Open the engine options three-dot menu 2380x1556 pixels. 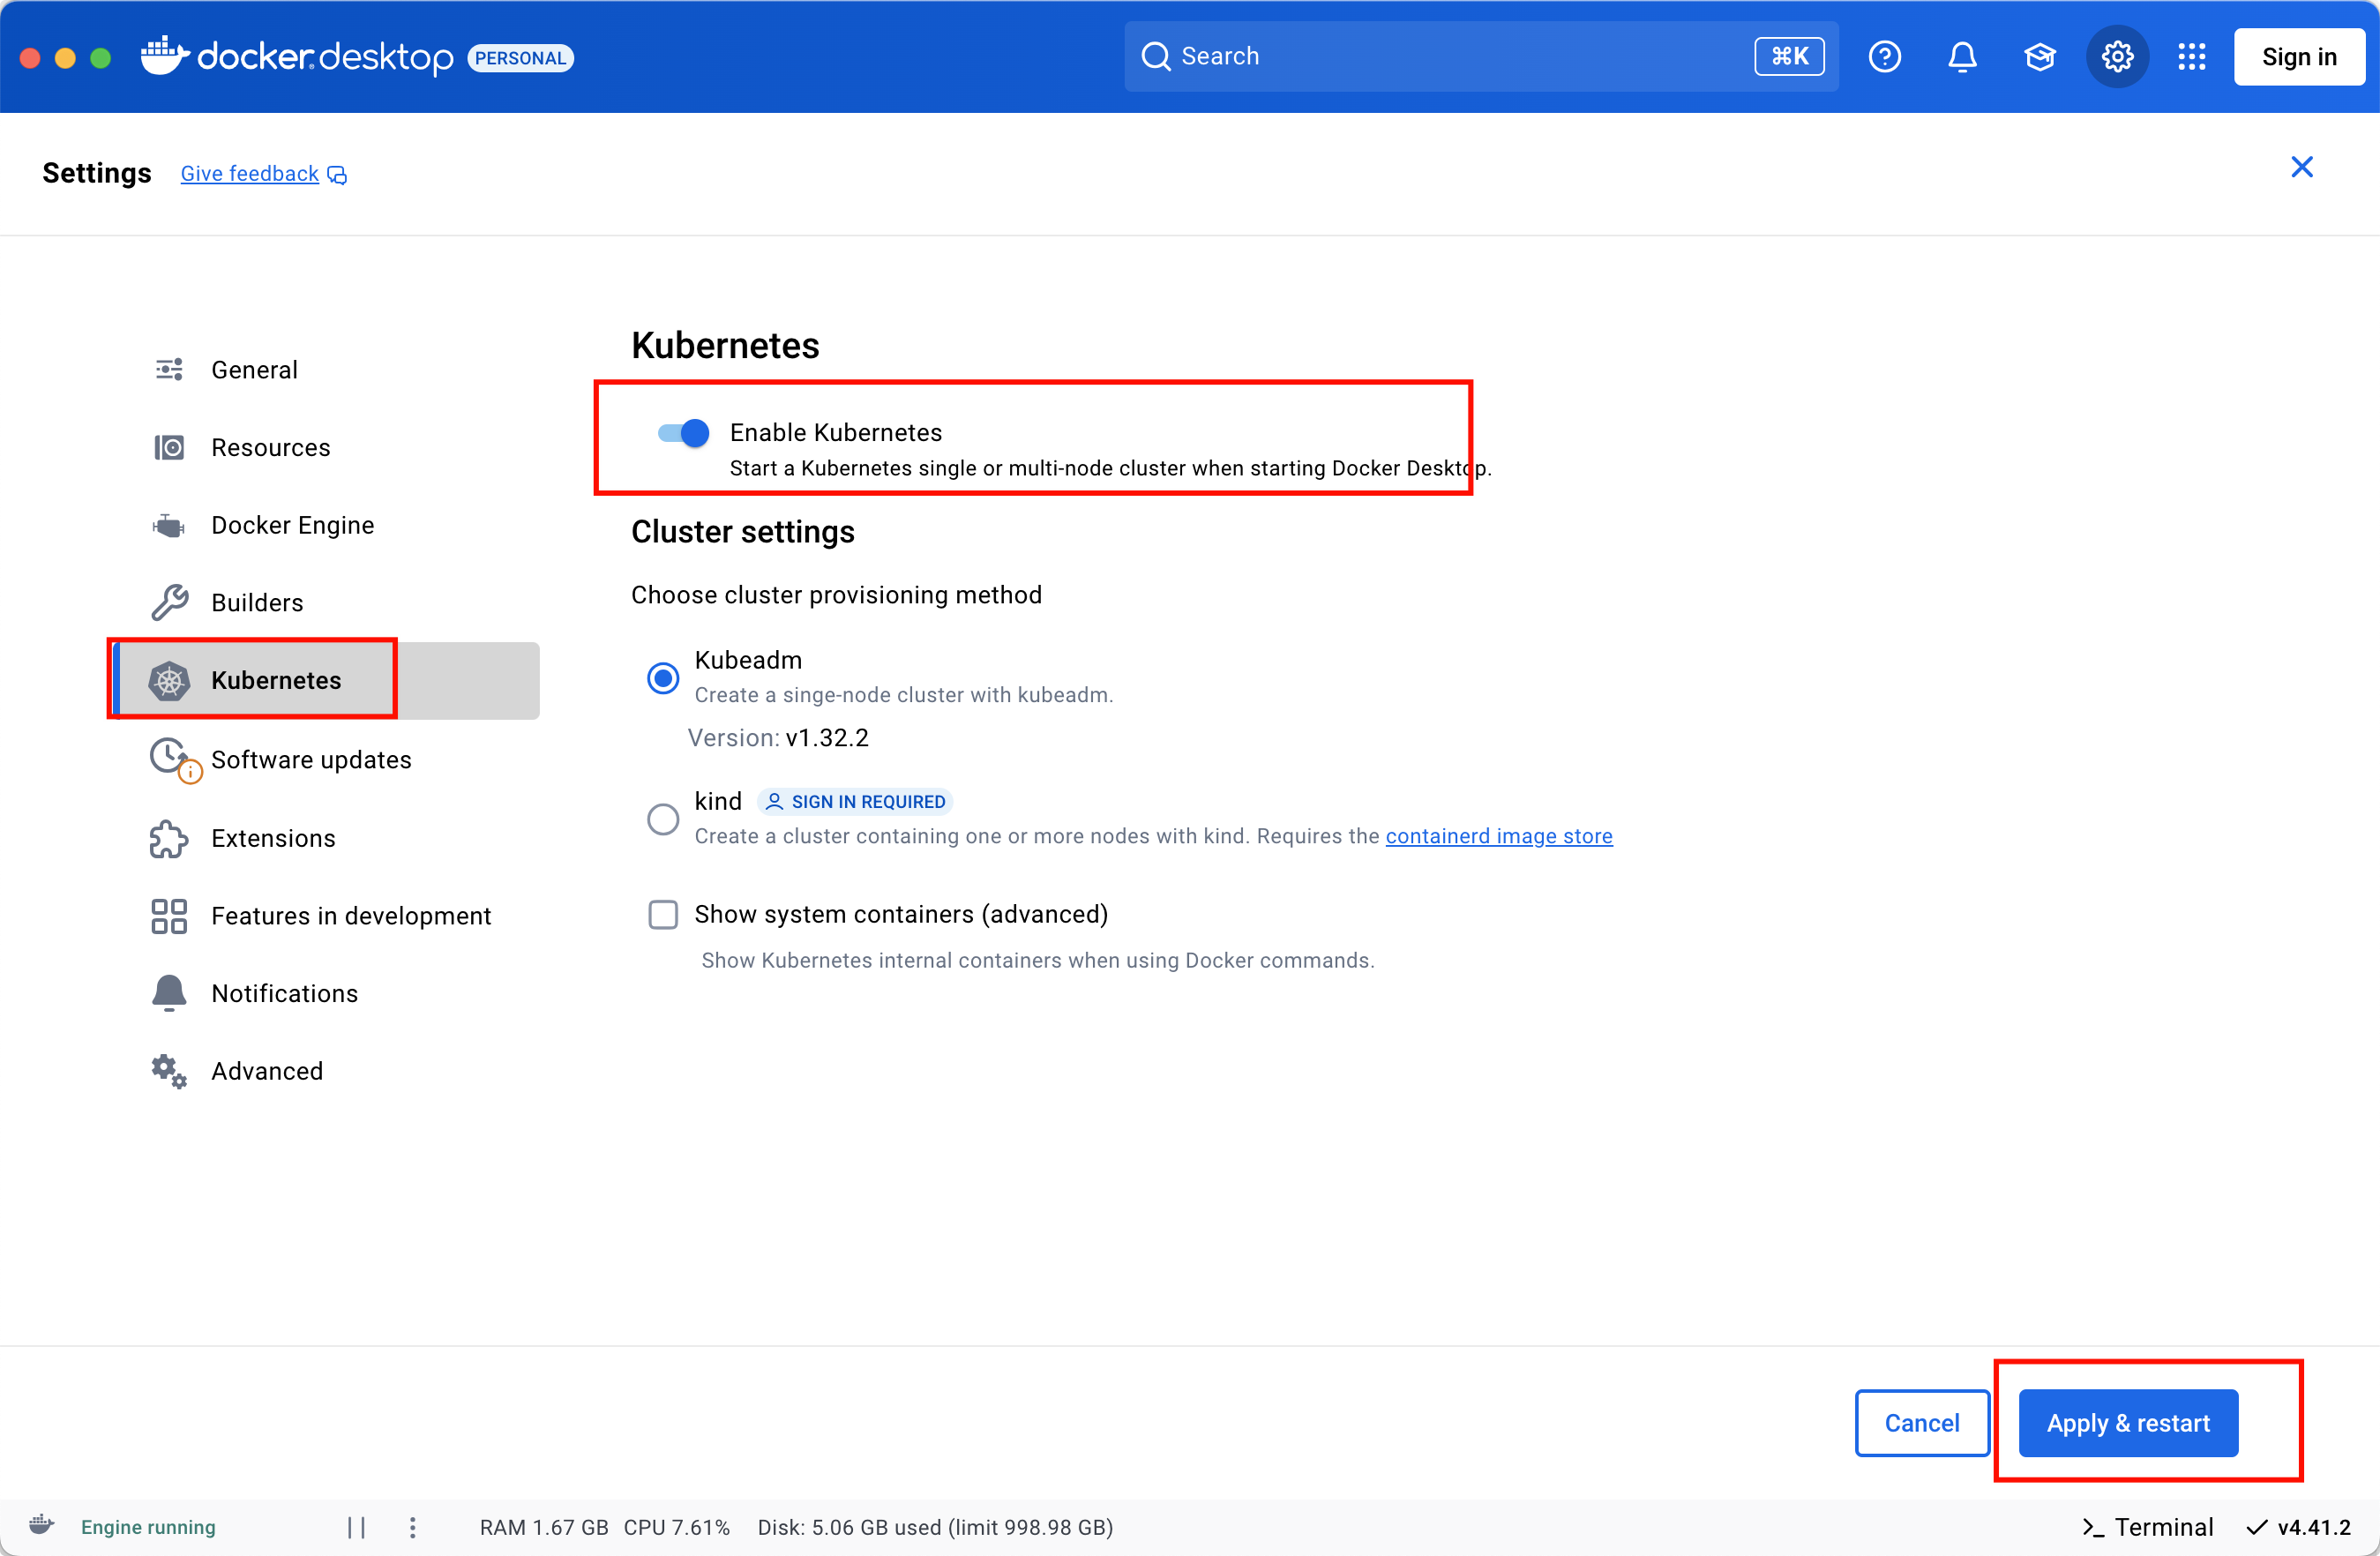pyautogui.click(x=413, y=1526)
